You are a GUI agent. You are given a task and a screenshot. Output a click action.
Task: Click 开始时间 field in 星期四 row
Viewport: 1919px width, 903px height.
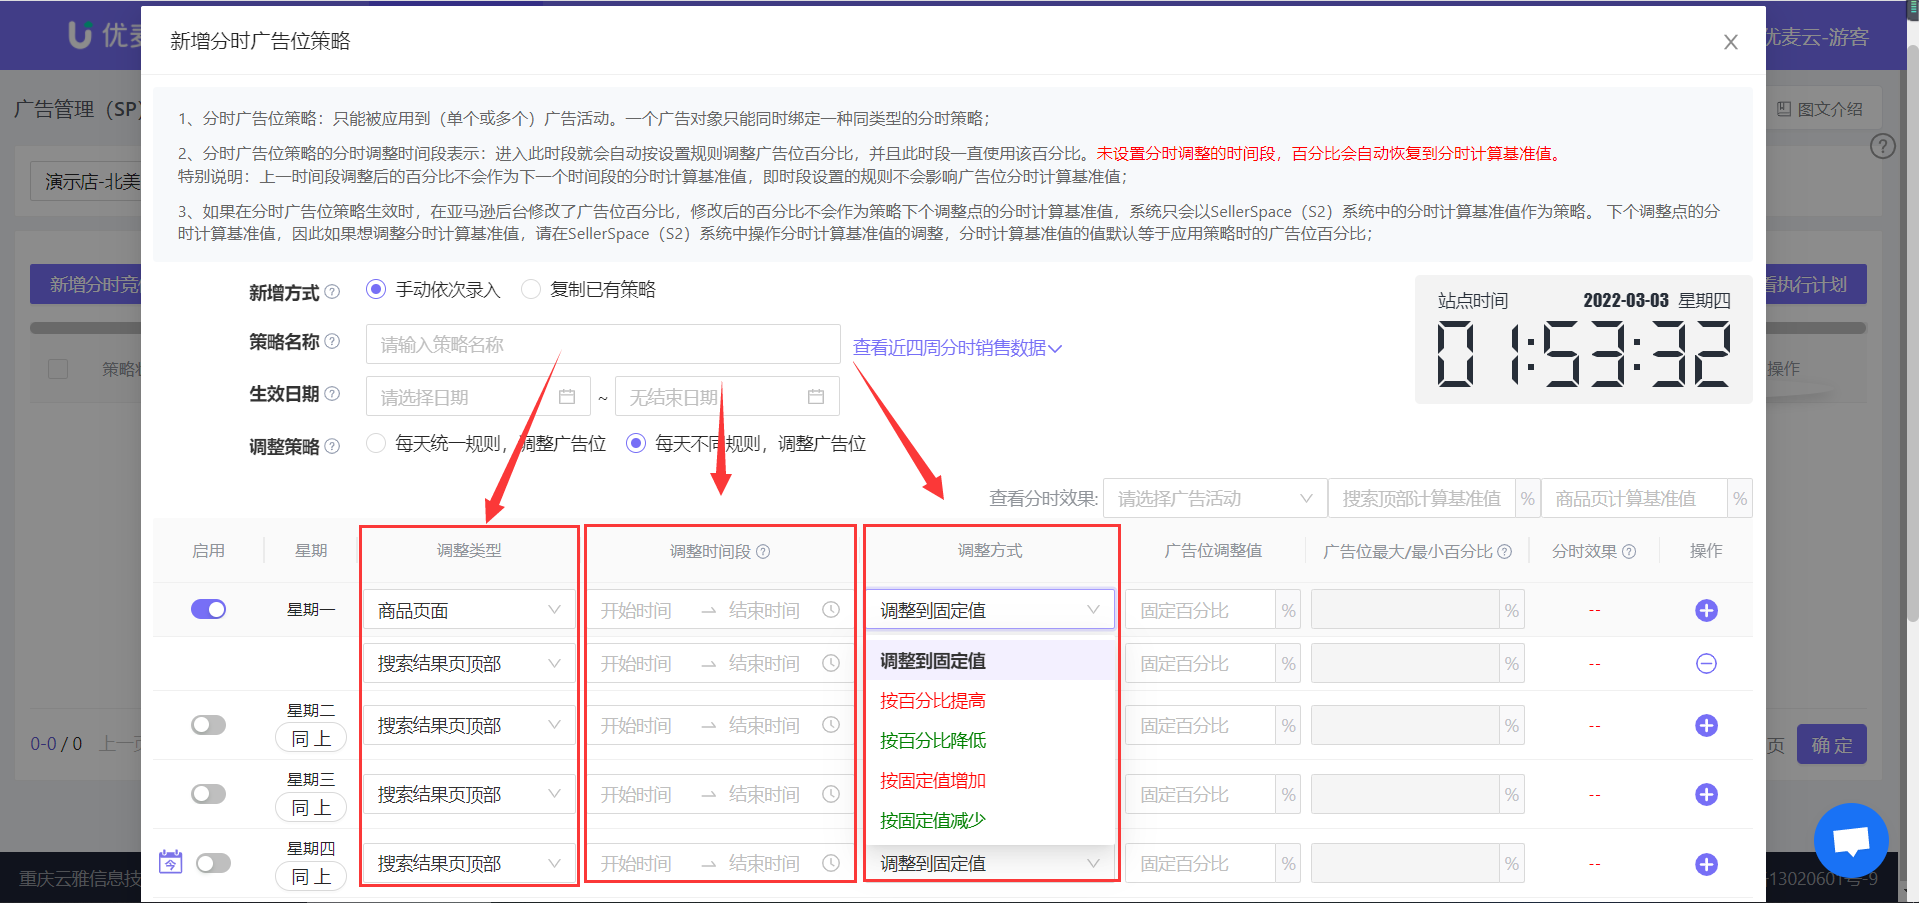(636, 863)
